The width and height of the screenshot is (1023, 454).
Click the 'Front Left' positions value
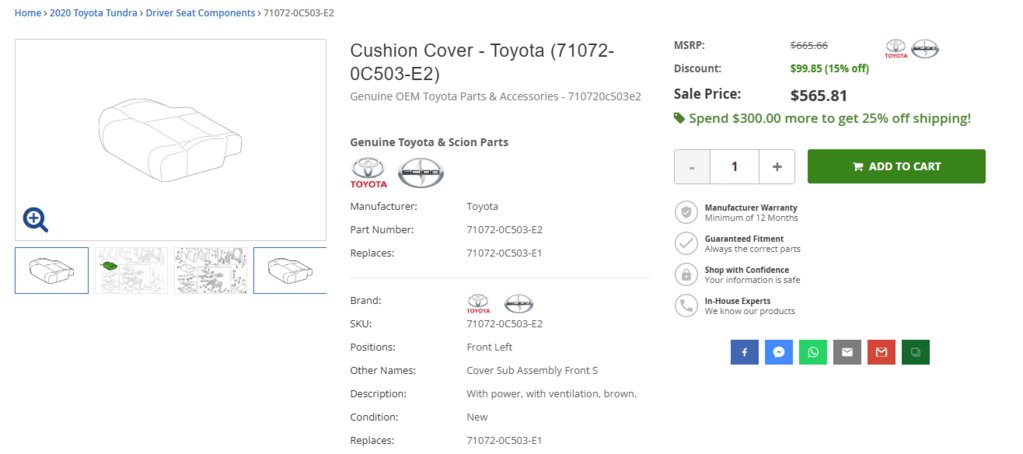tap(489, 347)
